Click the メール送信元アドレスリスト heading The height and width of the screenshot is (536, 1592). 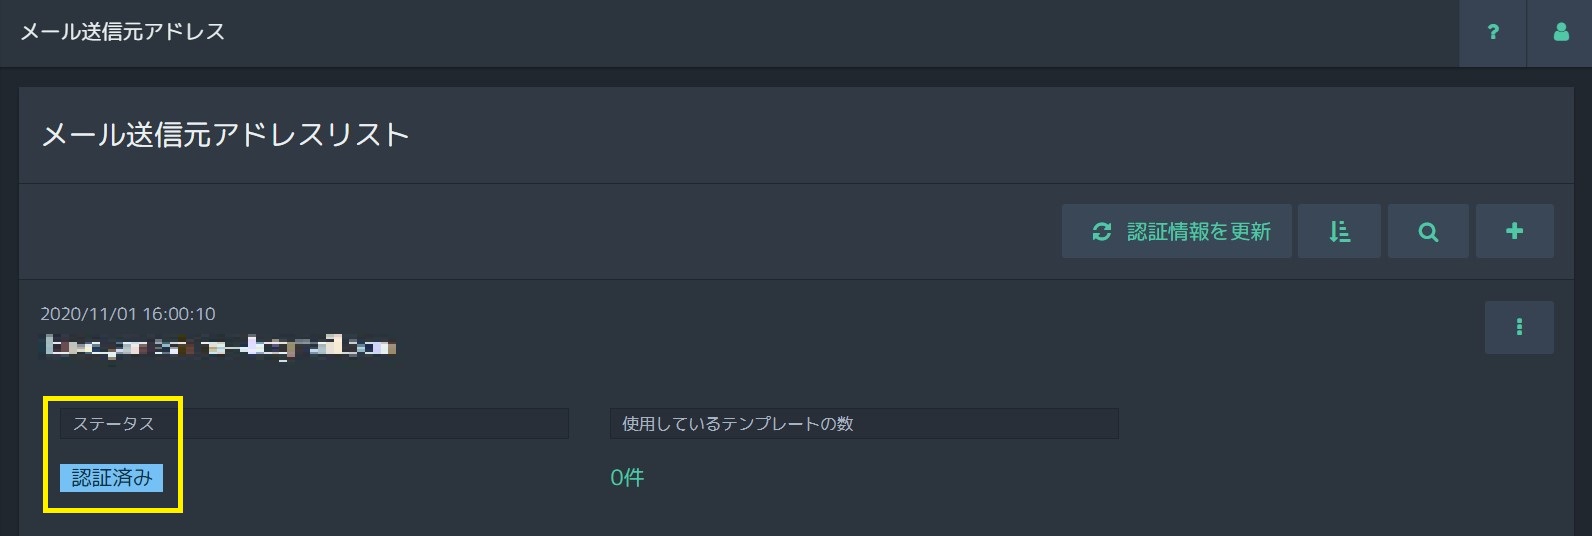[x=225, y=135]
